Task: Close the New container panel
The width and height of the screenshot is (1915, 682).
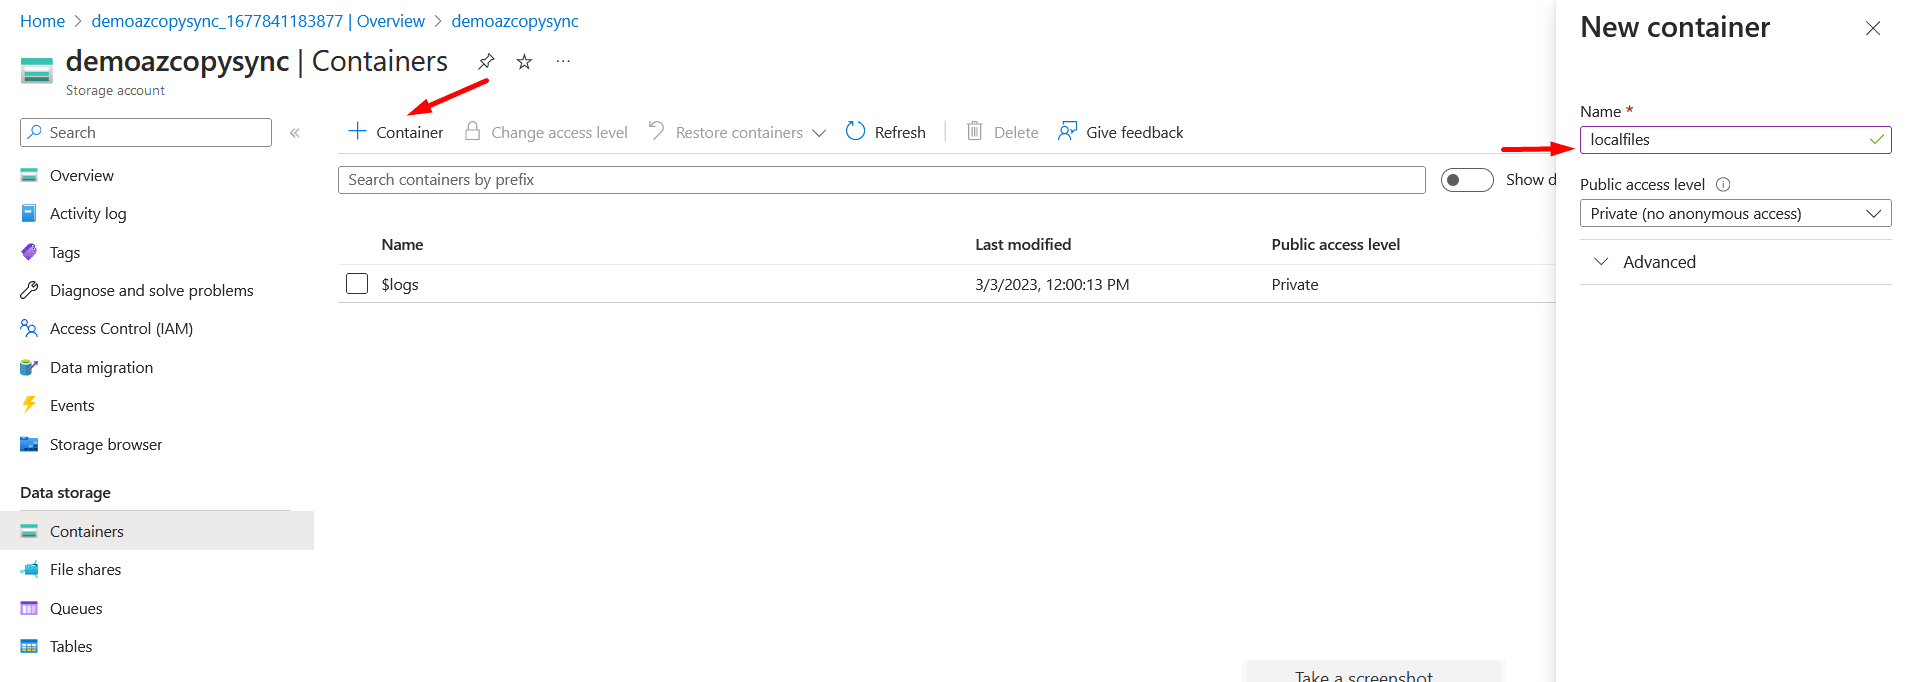Action: click(1873, 28)
